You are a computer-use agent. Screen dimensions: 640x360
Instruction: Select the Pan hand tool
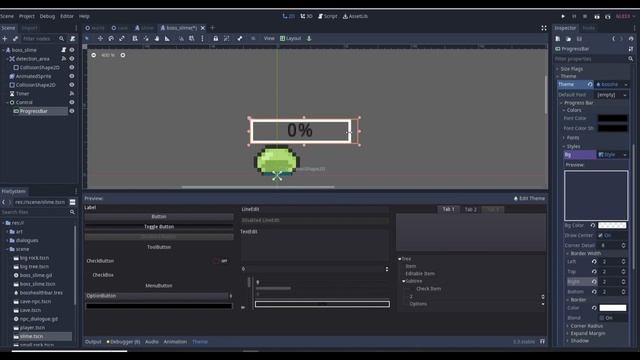(x=157, y=38)
